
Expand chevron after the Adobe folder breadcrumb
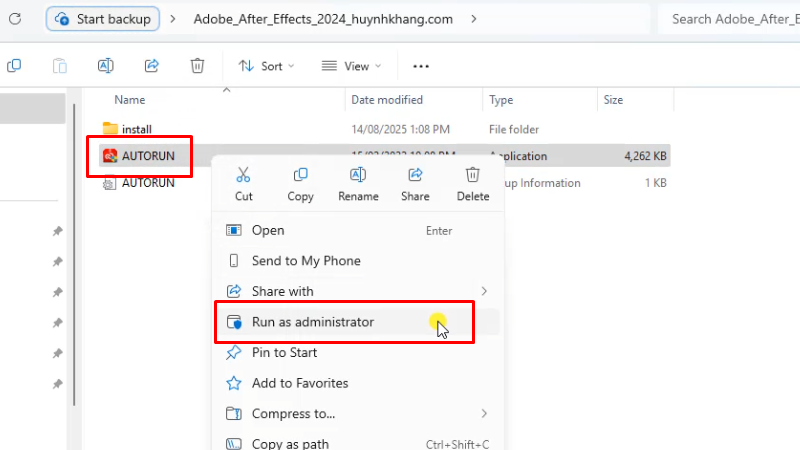click(474, 19)
